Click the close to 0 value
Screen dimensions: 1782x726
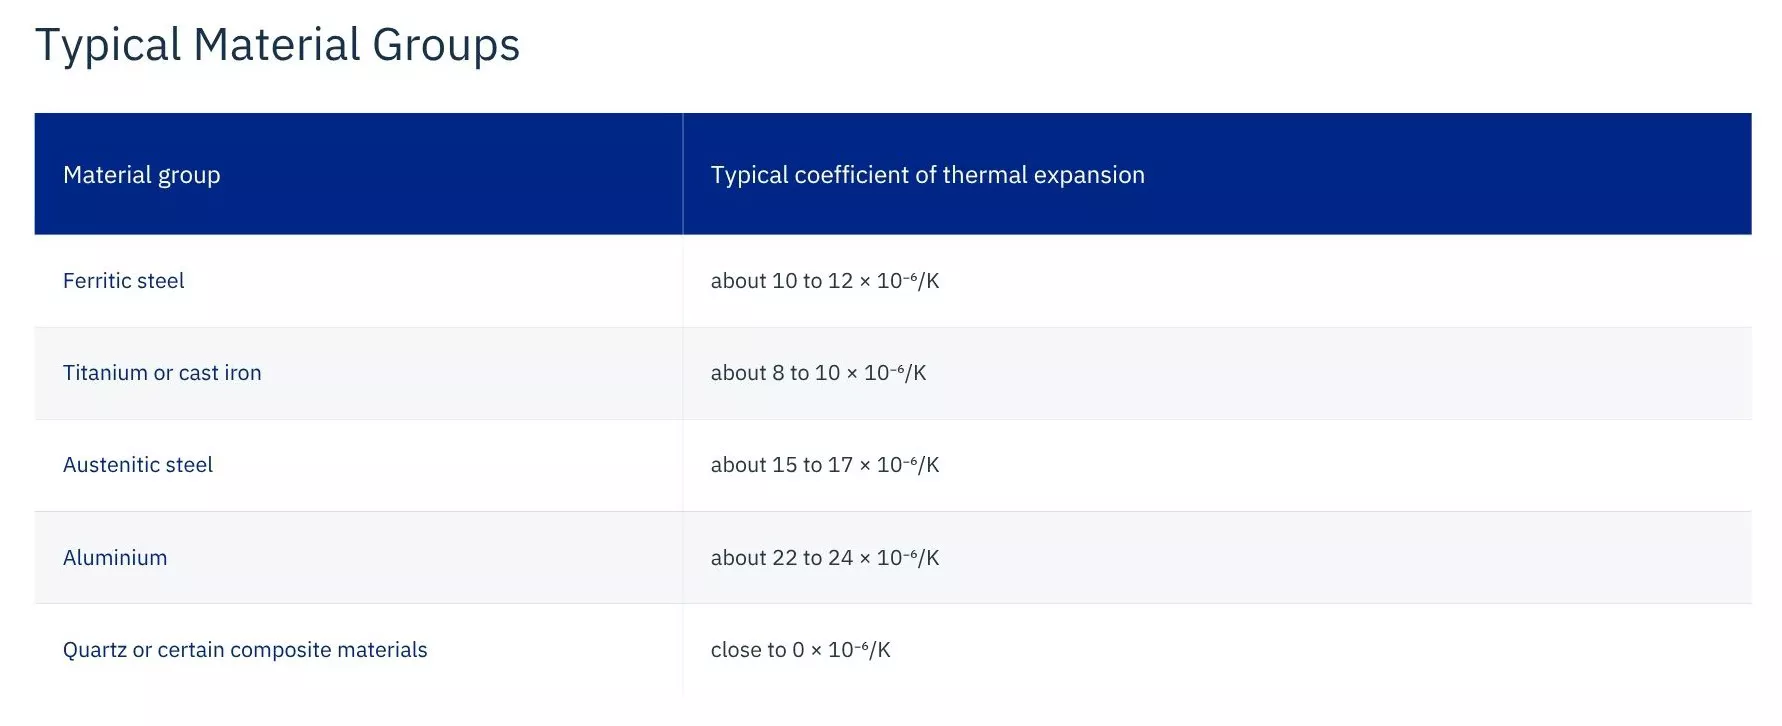pos(800,650)
